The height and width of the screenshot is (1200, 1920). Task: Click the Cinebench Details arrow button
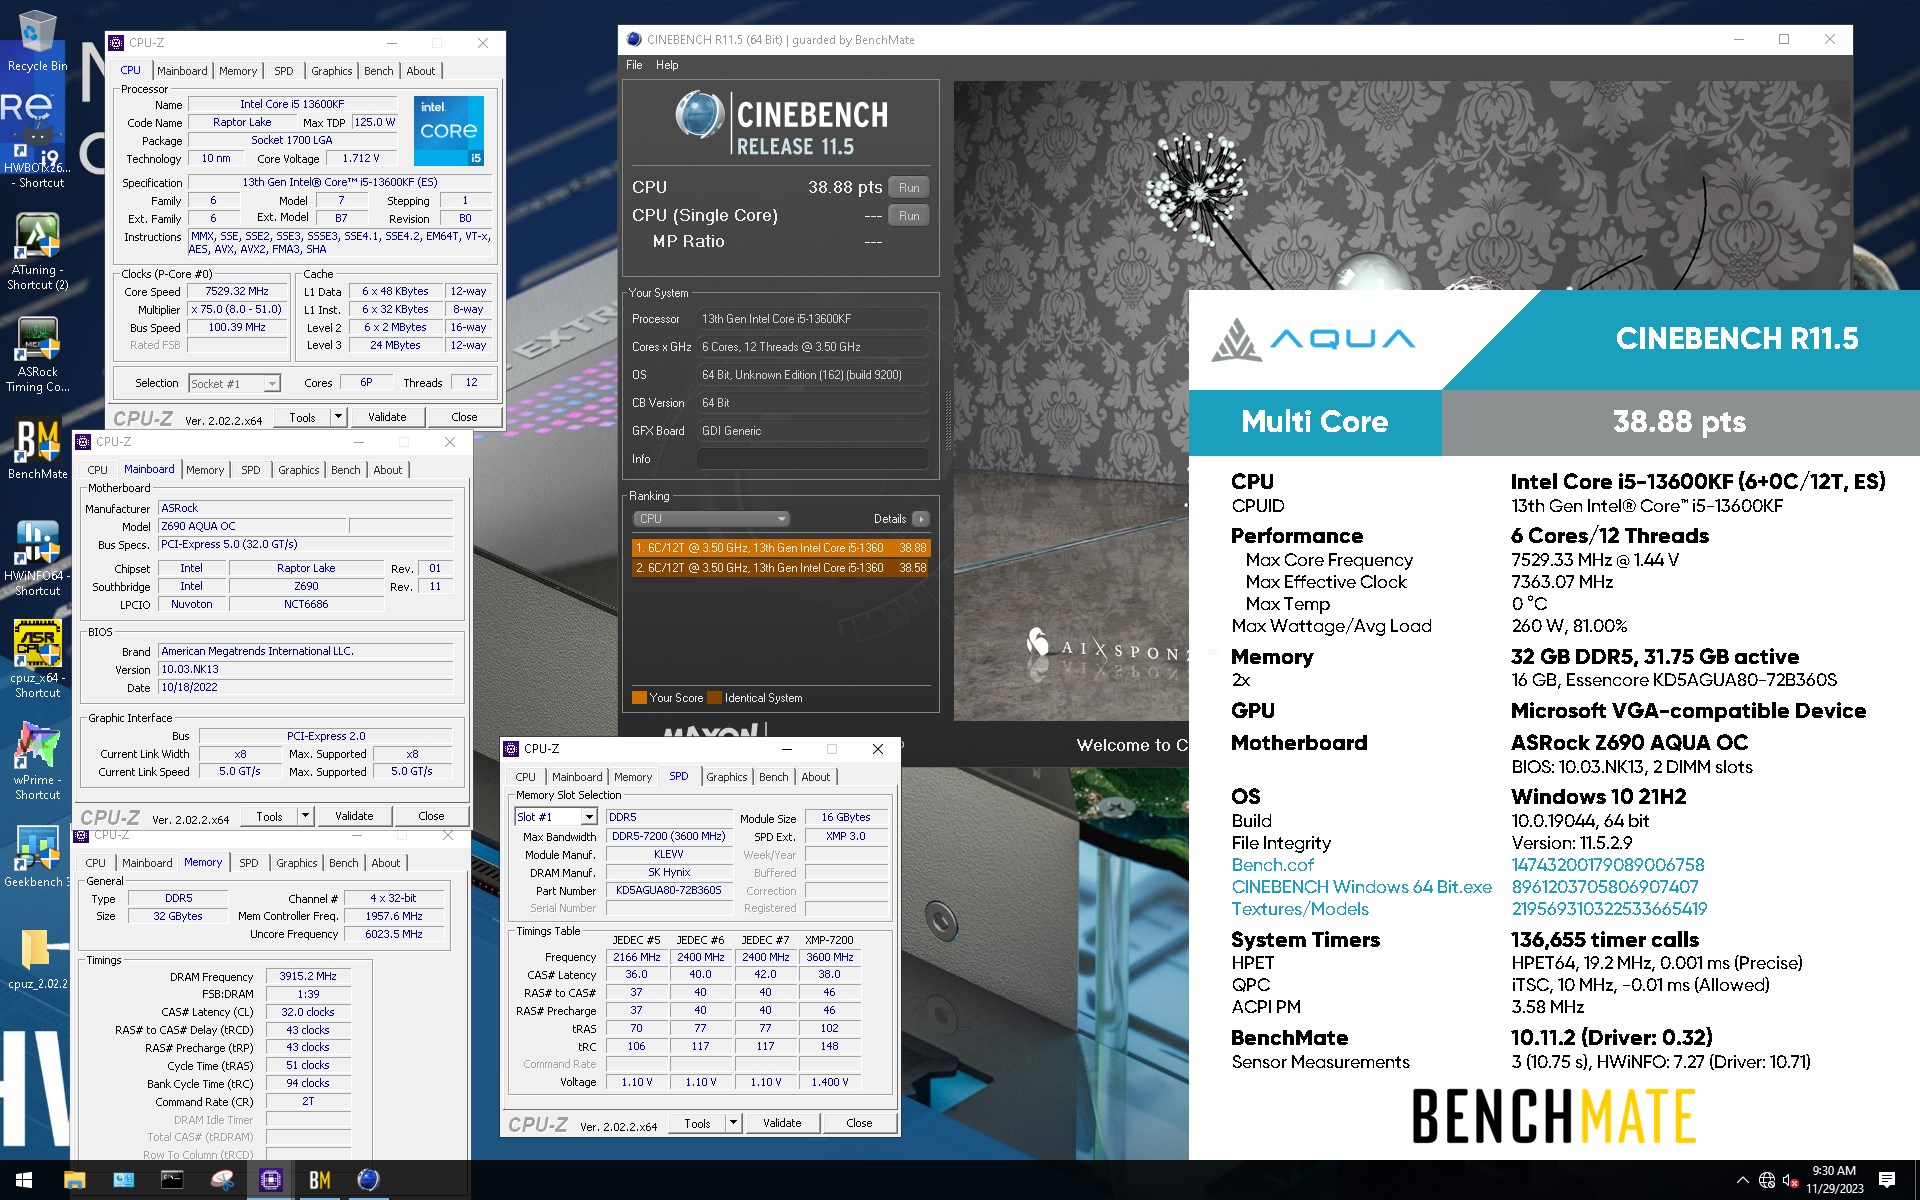tap(920, 519)
